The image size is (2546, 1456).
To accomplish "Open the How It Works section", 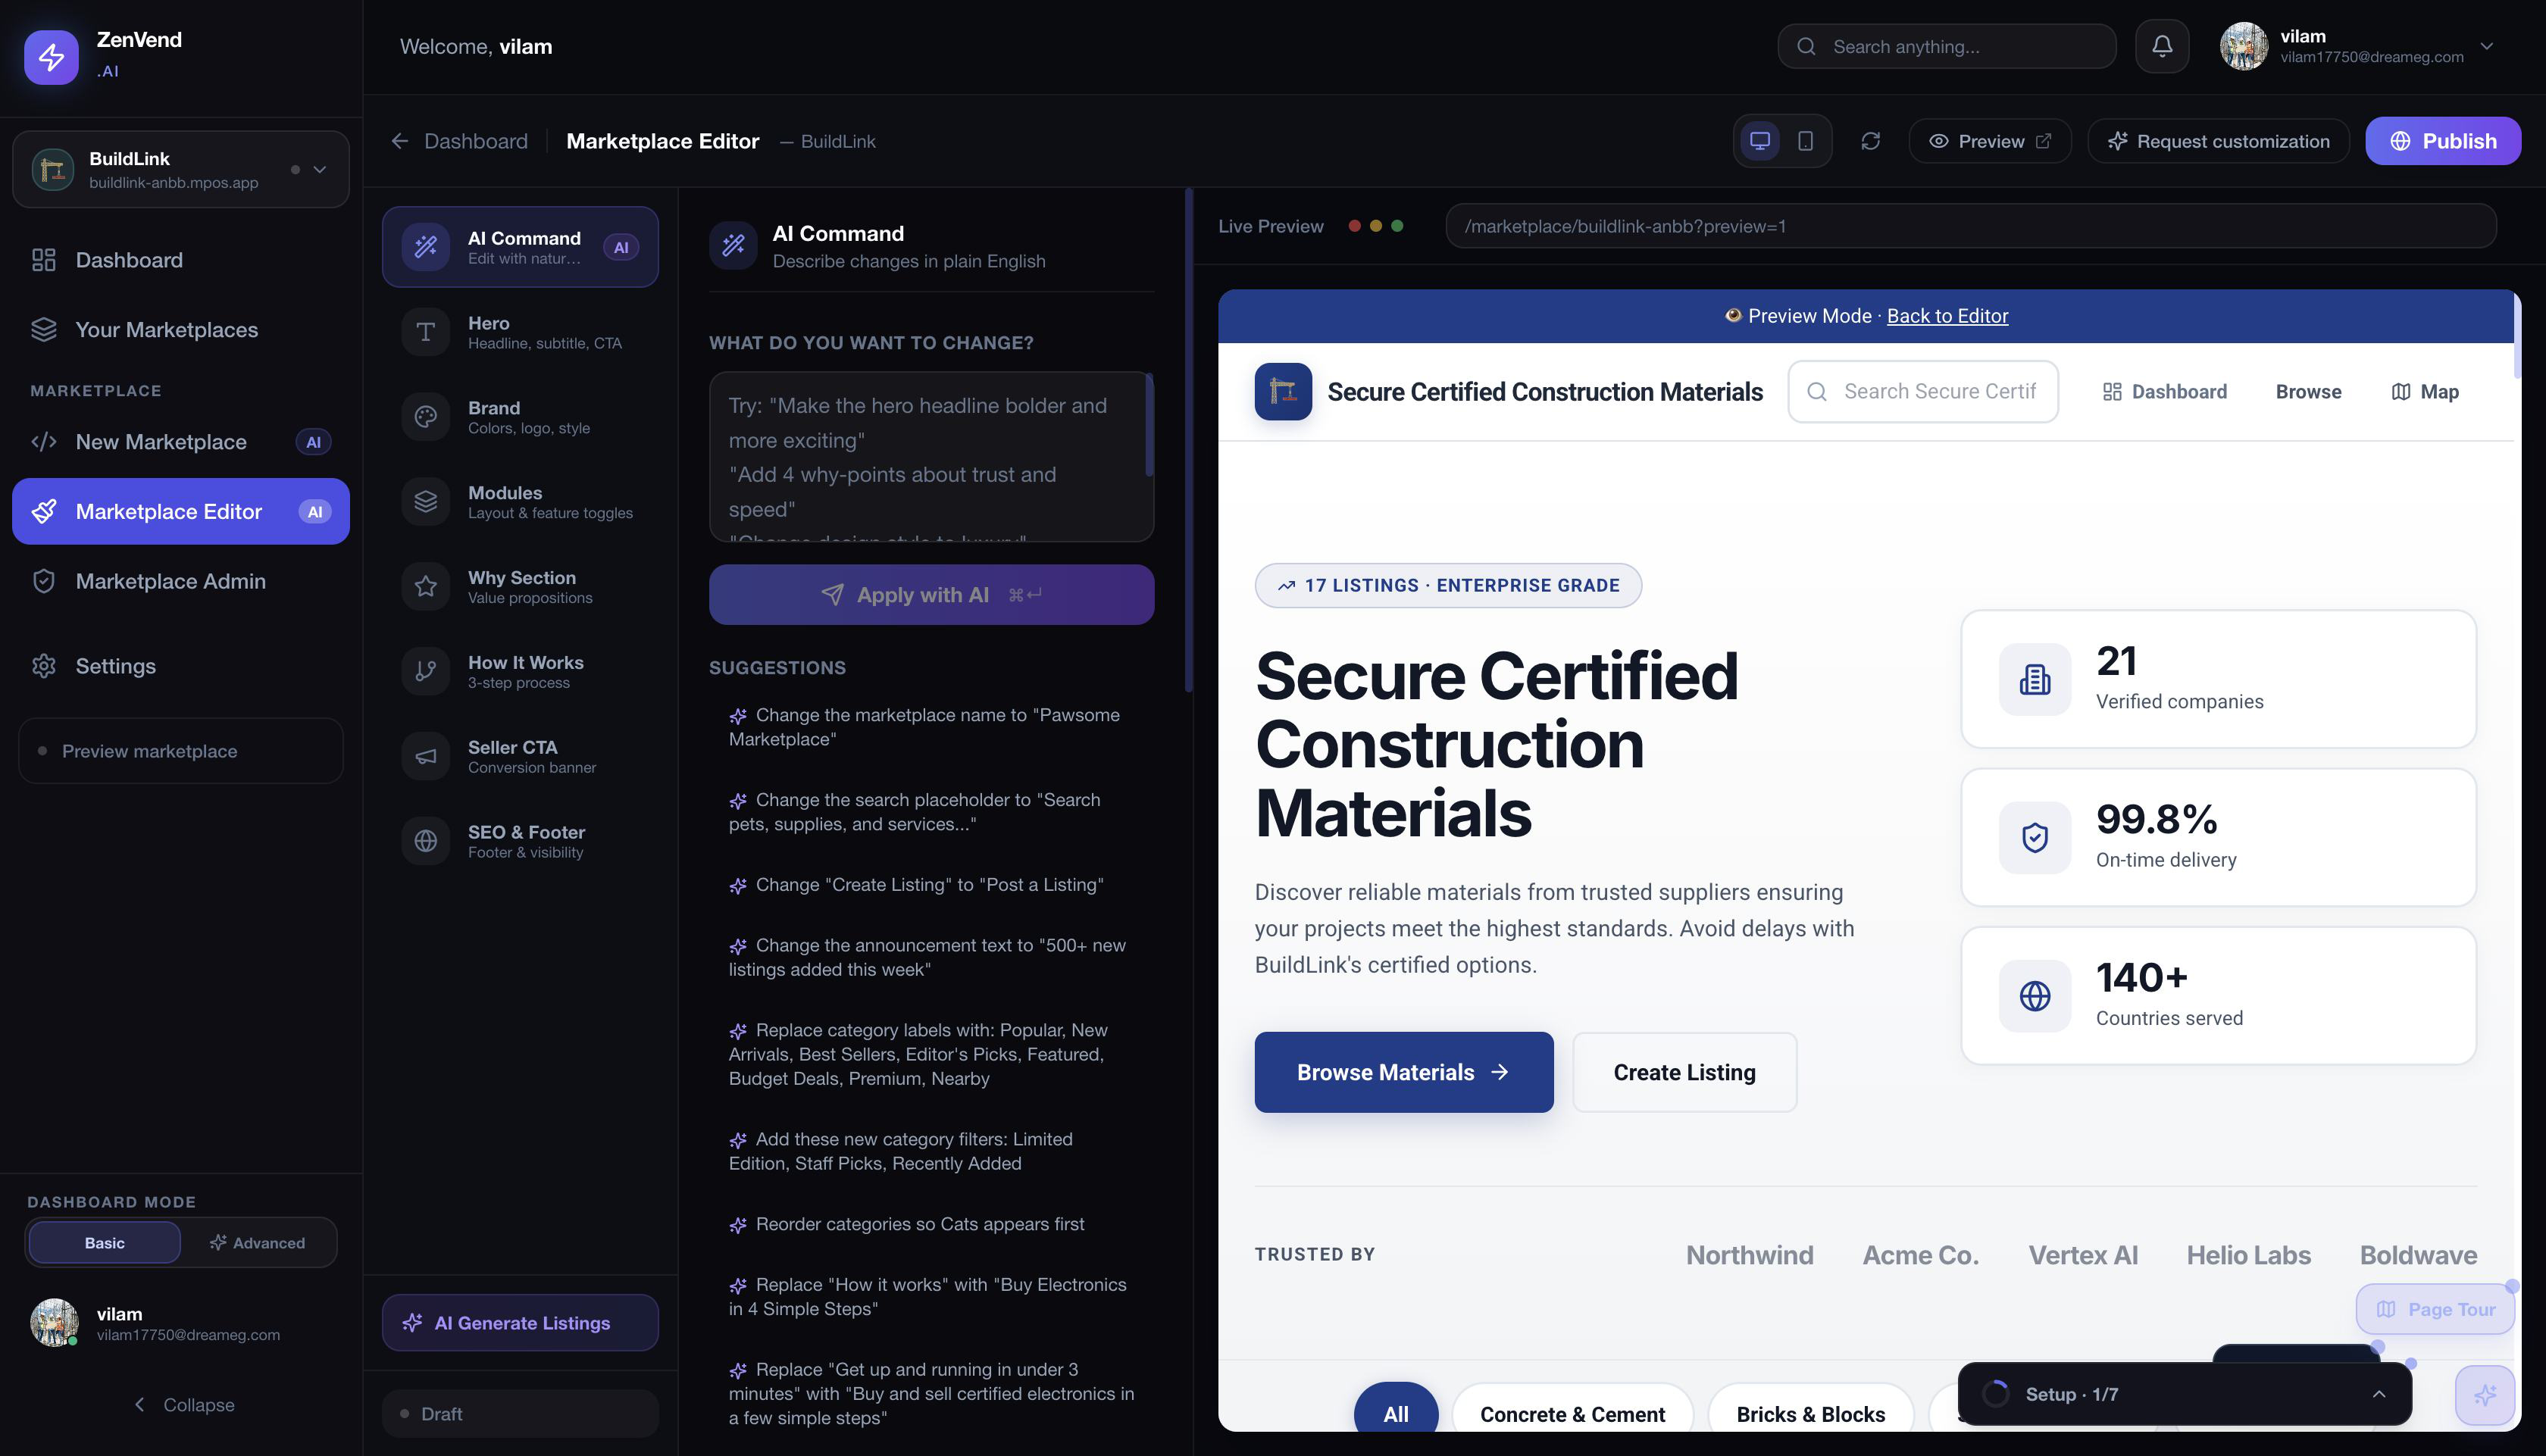I will click(x=520, y=672).
